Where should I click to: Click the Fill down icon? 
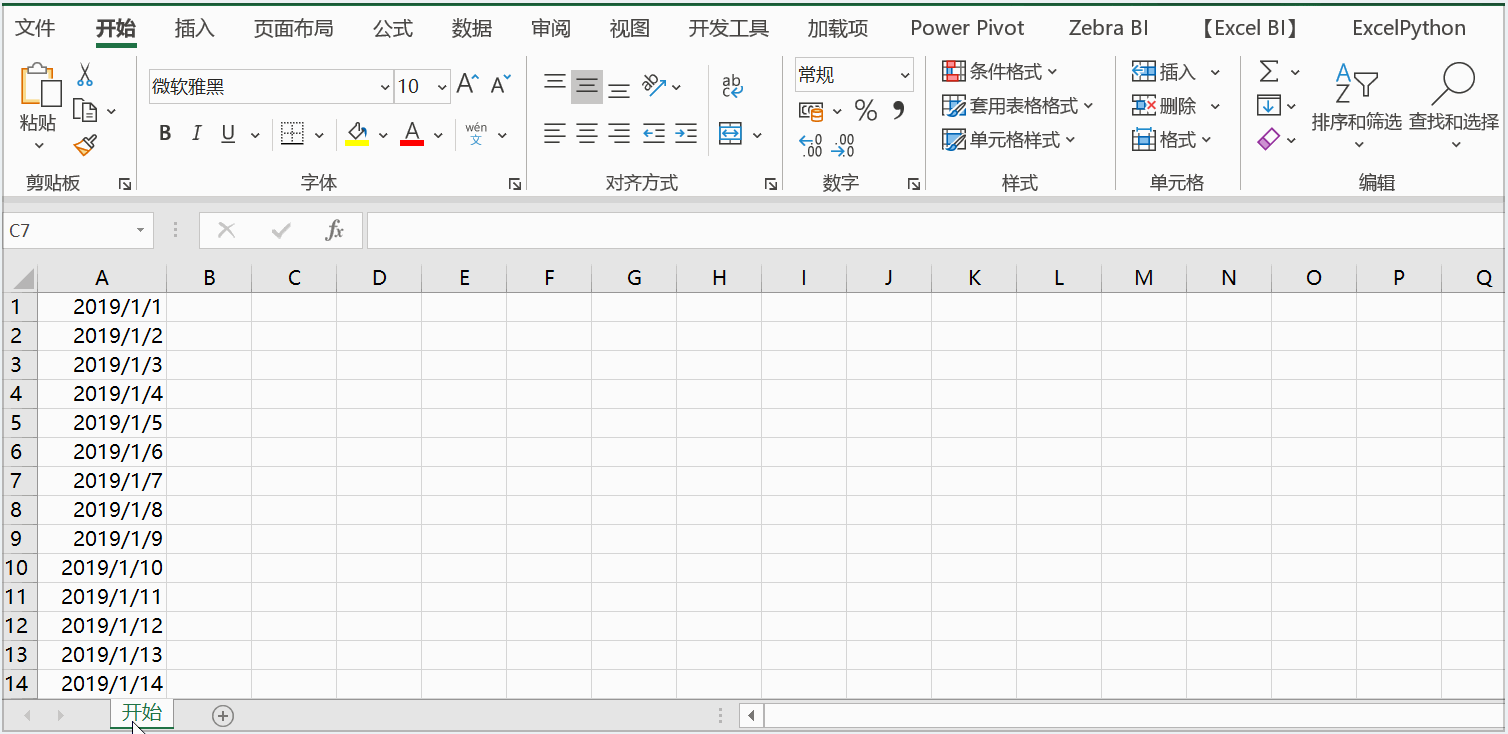(x=1268, y=105)
